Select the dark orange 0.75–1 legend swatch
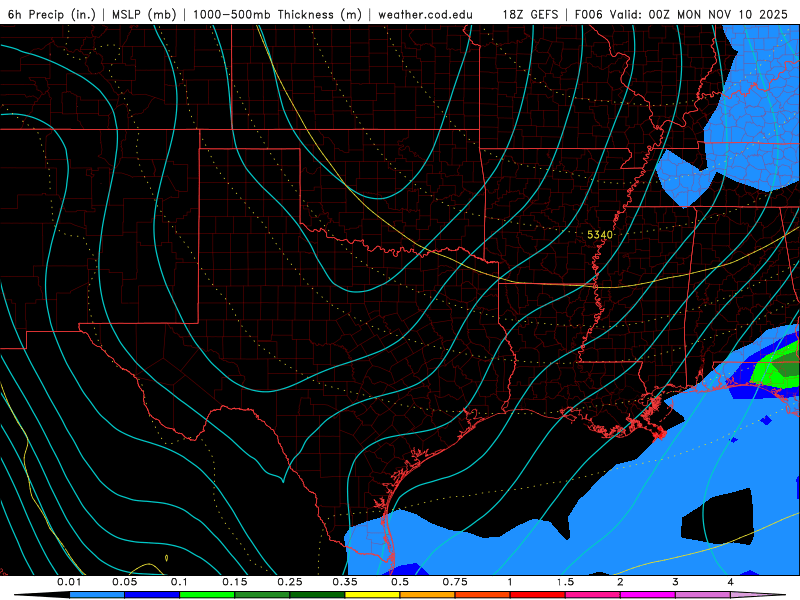Screen dimensions: 800x600 [483, 595]
